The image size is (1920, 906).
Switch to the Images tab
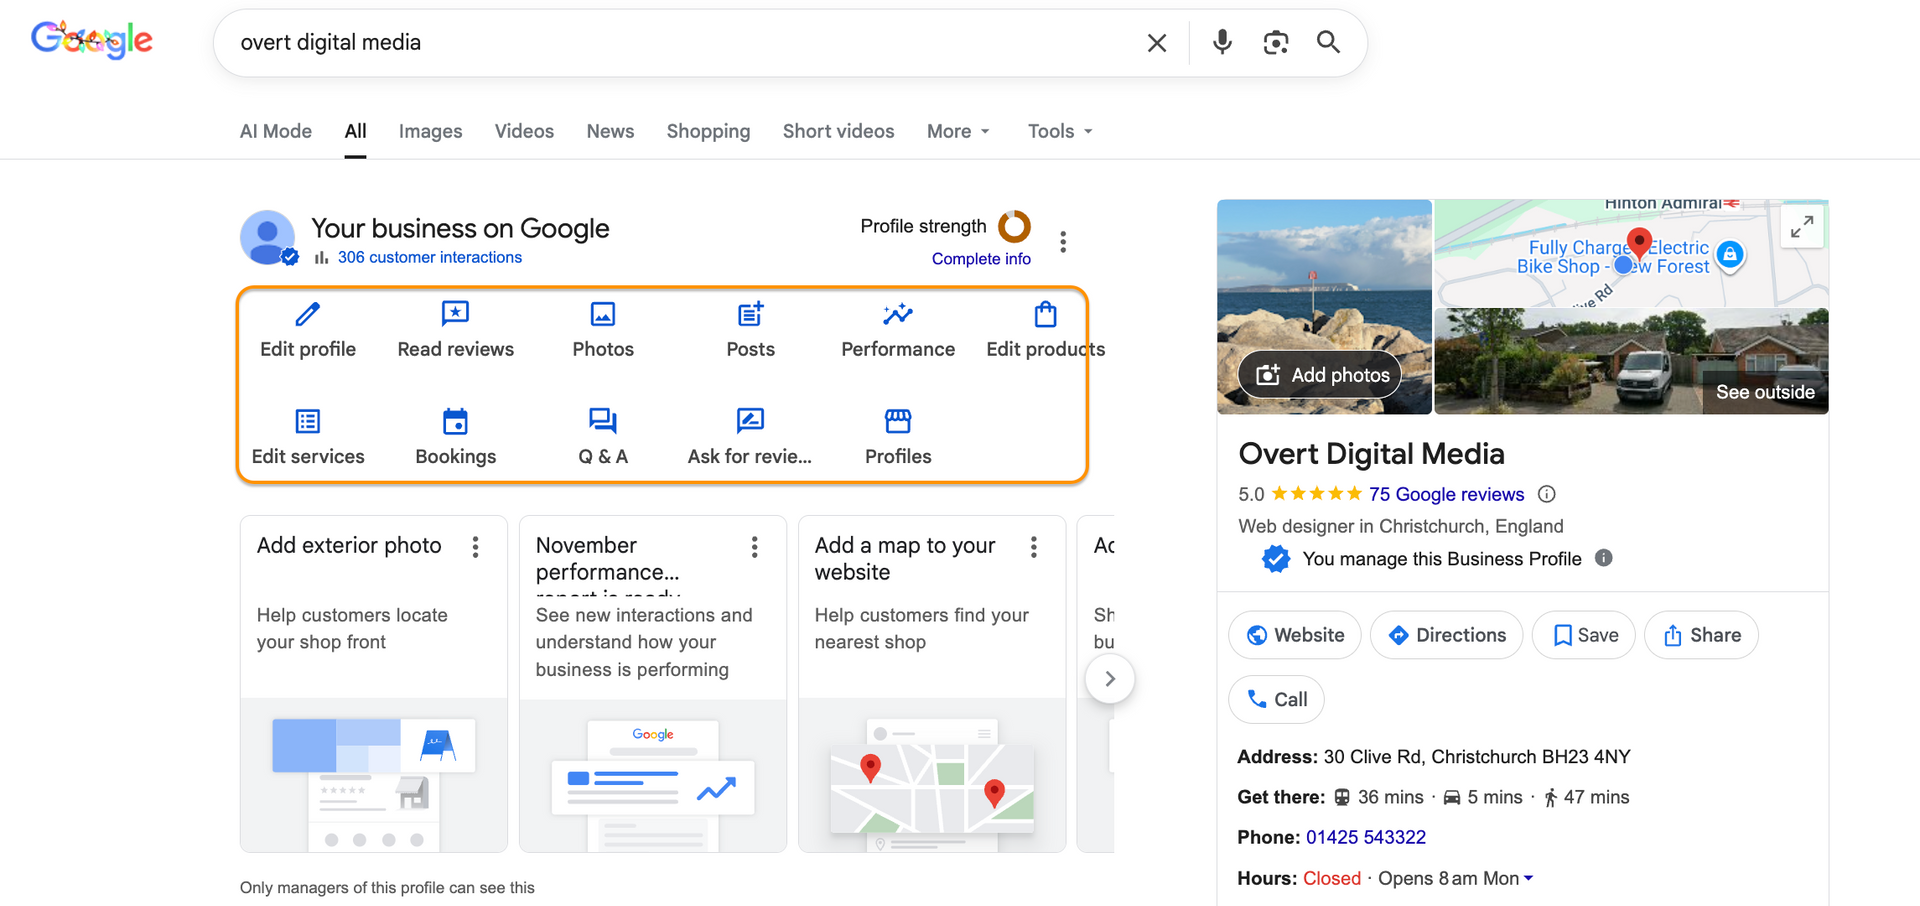430,131
